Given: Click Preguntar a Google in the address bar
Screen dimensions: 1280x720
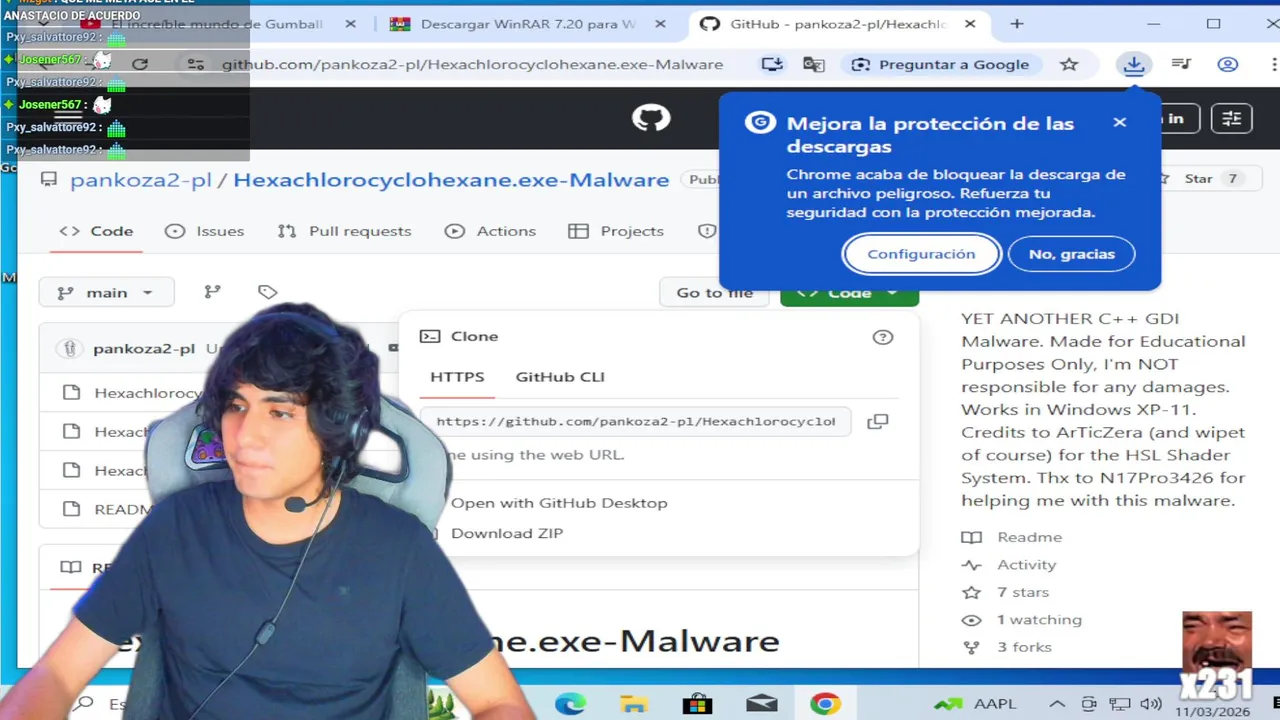Looking at the screenshot, I should [x=940, y=64].
